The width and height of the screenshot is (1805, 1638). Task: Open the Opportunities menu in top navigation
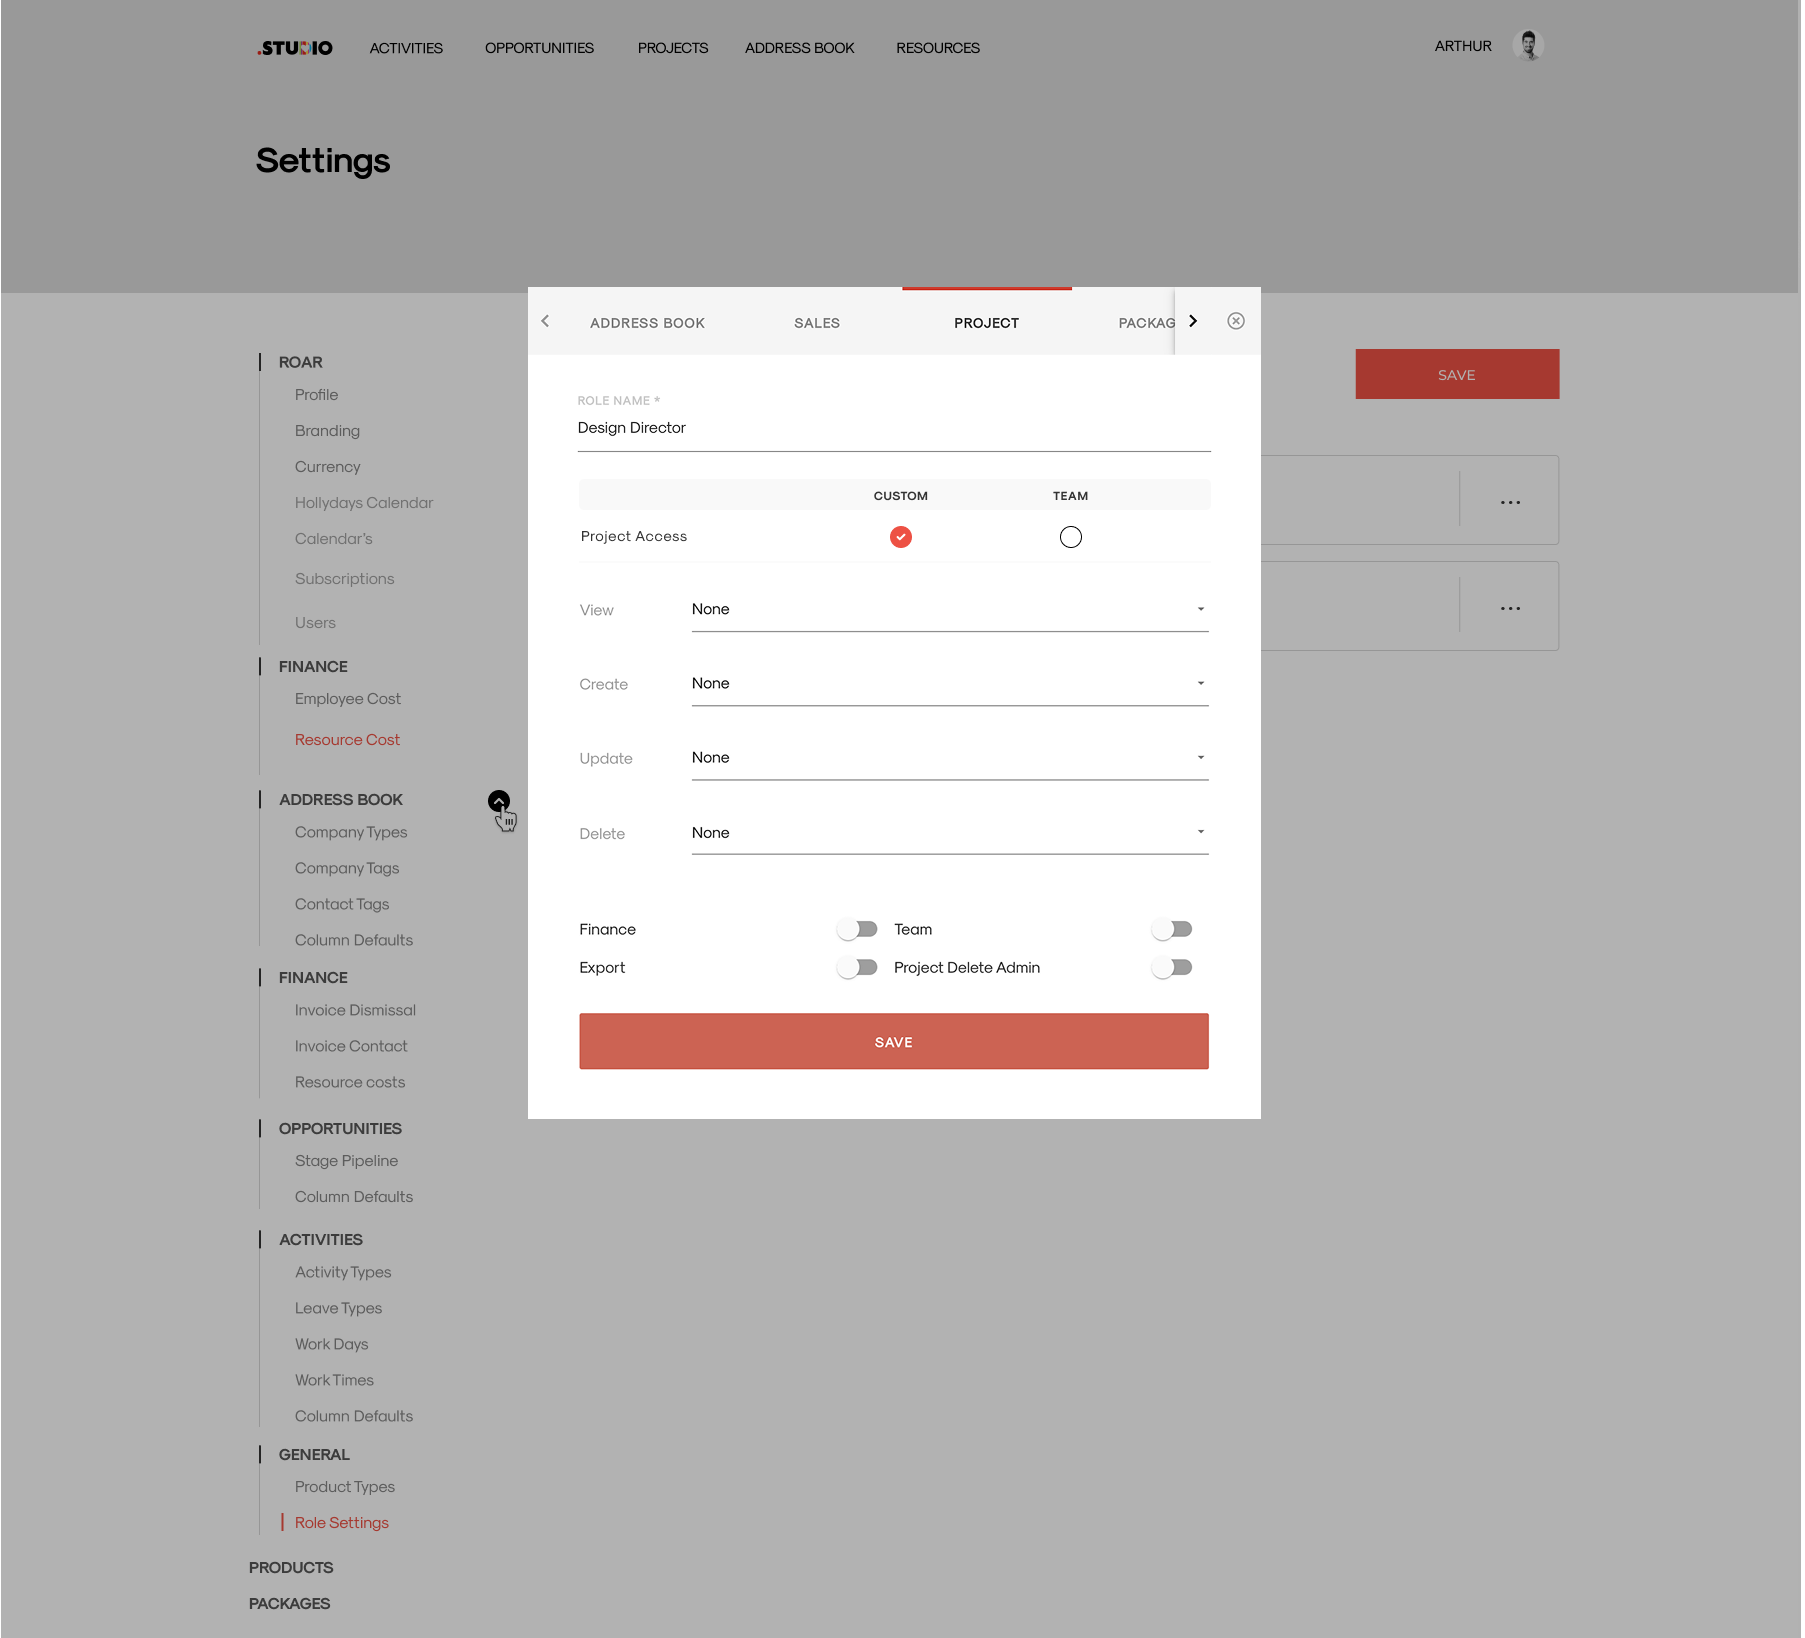click(x=539, y=48)
